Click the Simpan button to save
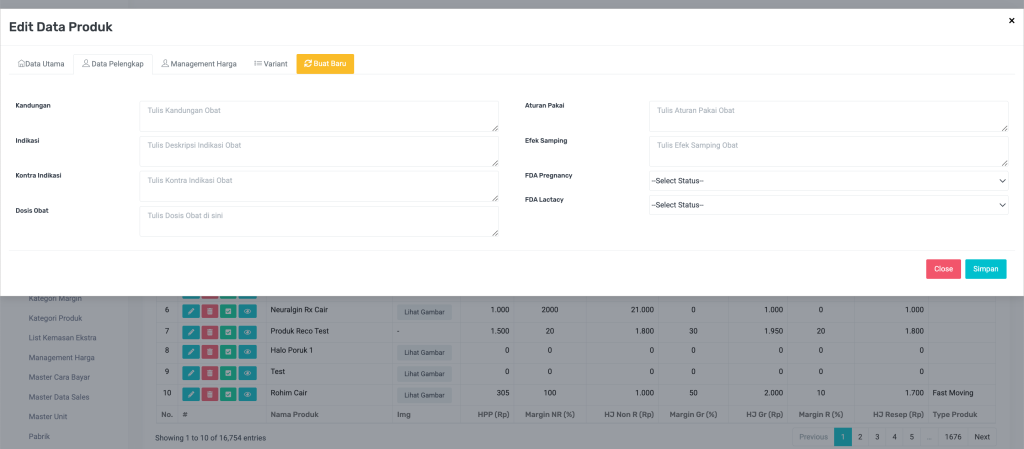Screen dimensions: 1024x449 coord(985,269)
